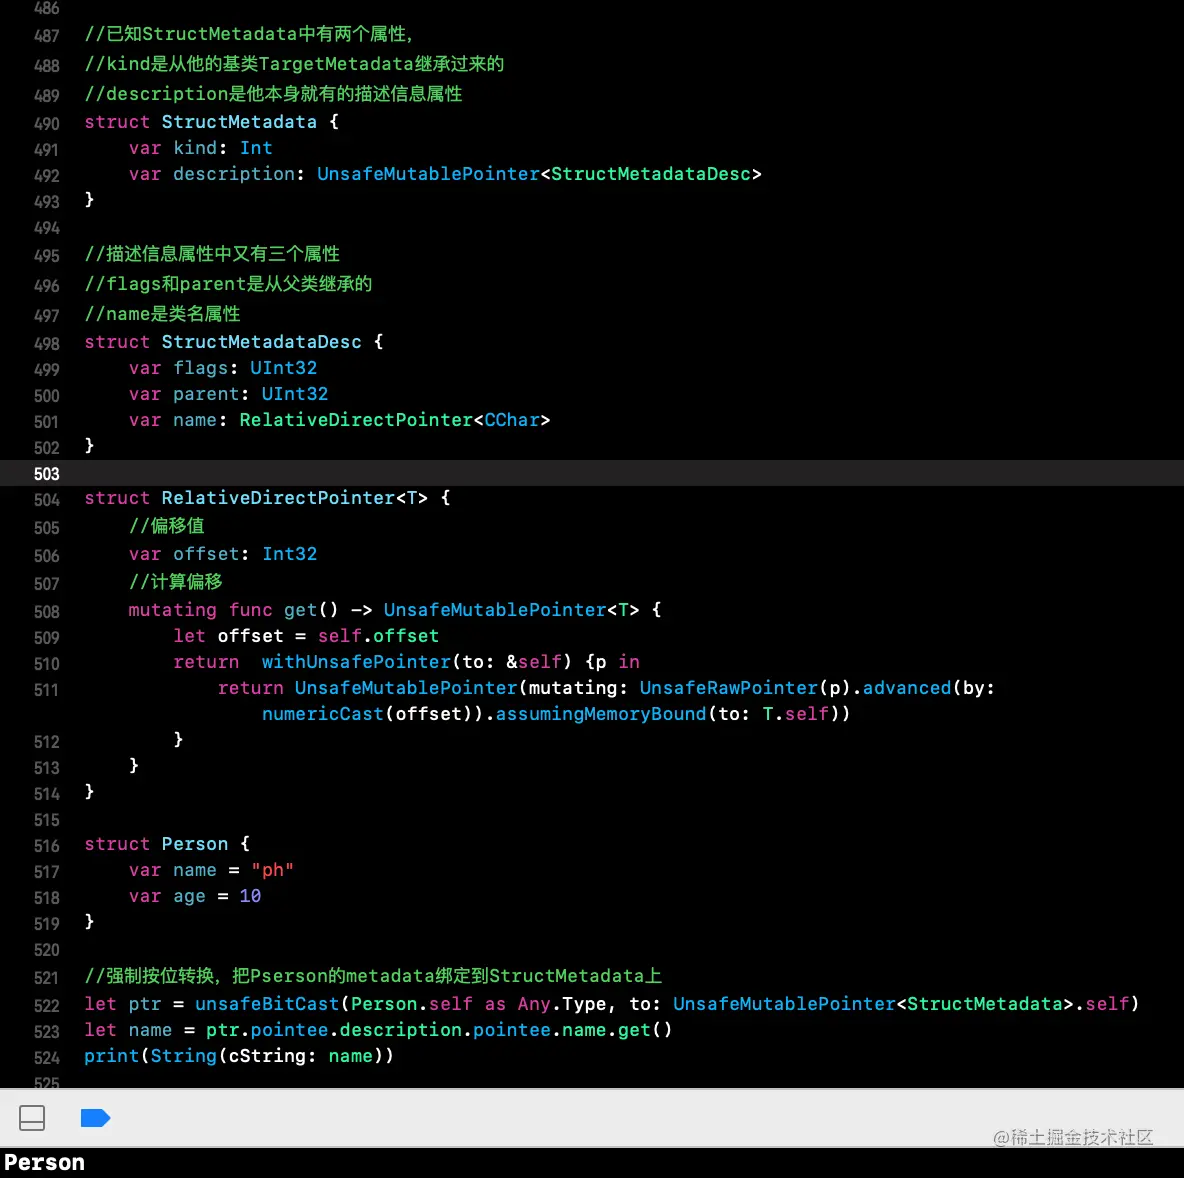This screenshot has height=1178, width=1184.
Task: Click comment about kind inherited from TargetMetadata
Action: tap(294, 63)
